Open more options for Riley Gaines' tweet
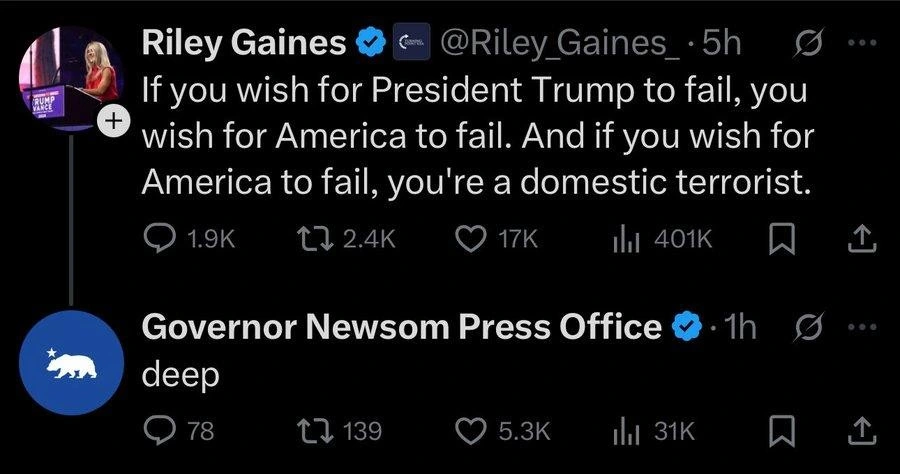 tap(859, 43)
